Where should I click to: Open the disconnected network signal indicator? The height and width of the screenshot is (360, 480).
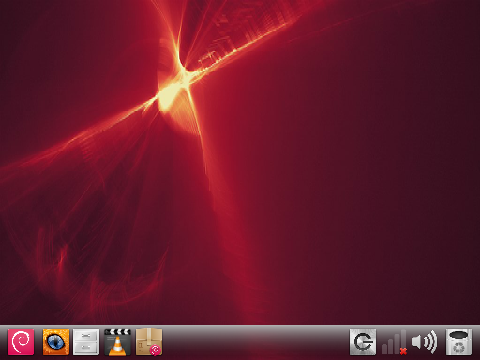tap(394, 342)
